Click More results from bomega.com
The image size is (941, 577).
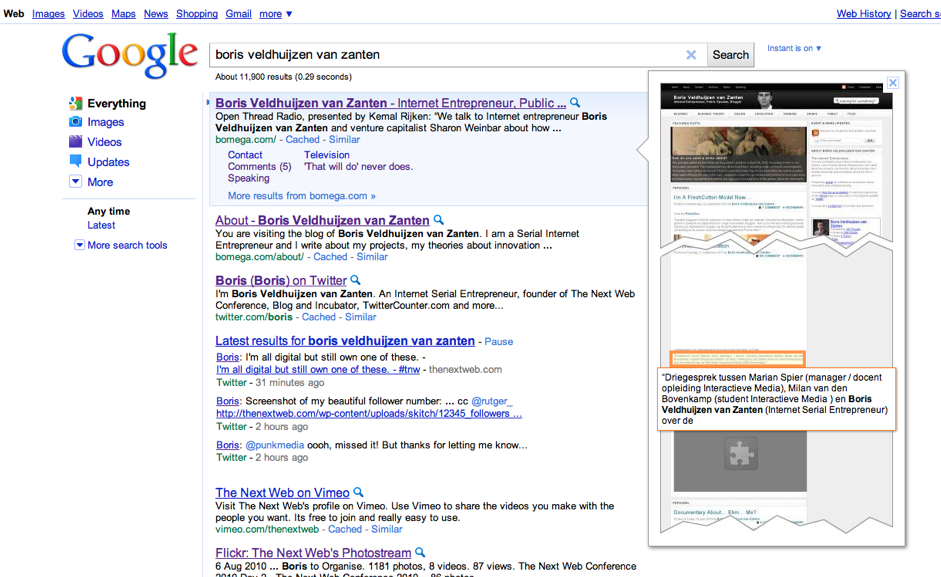point(301,196)
